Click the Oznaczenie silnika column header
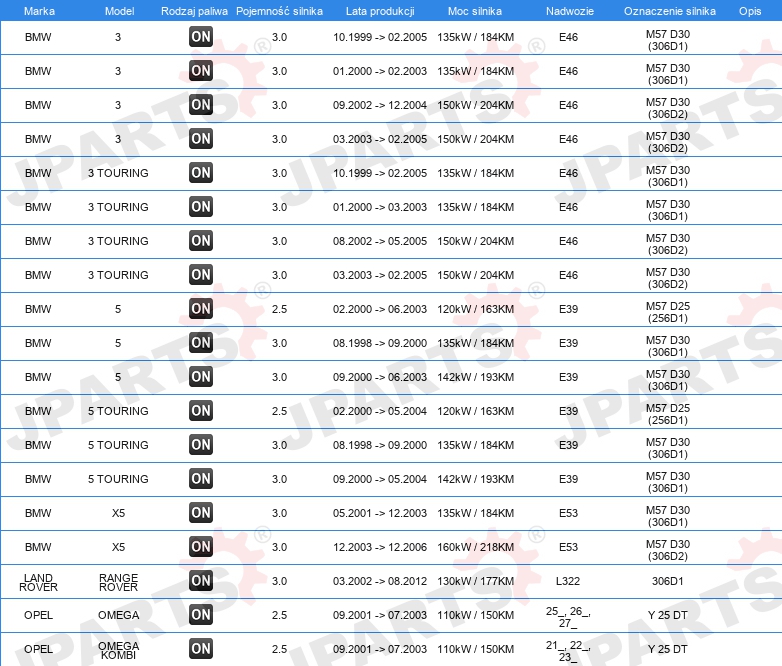 [669, 11]
